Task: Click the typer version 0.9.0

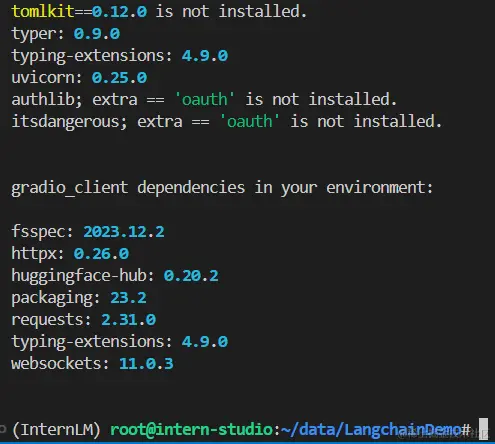Action: 97,34
